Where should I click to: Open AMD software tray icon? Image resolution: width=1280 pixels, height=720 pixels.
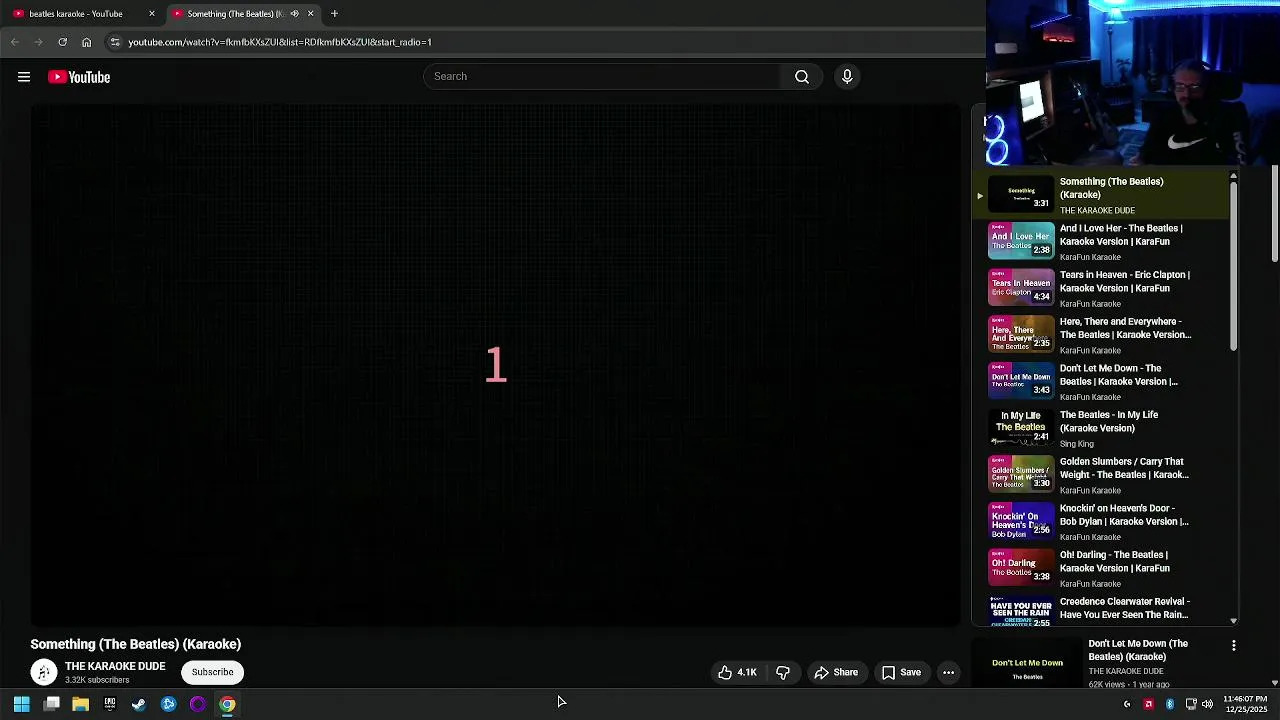coord(1148,704)
